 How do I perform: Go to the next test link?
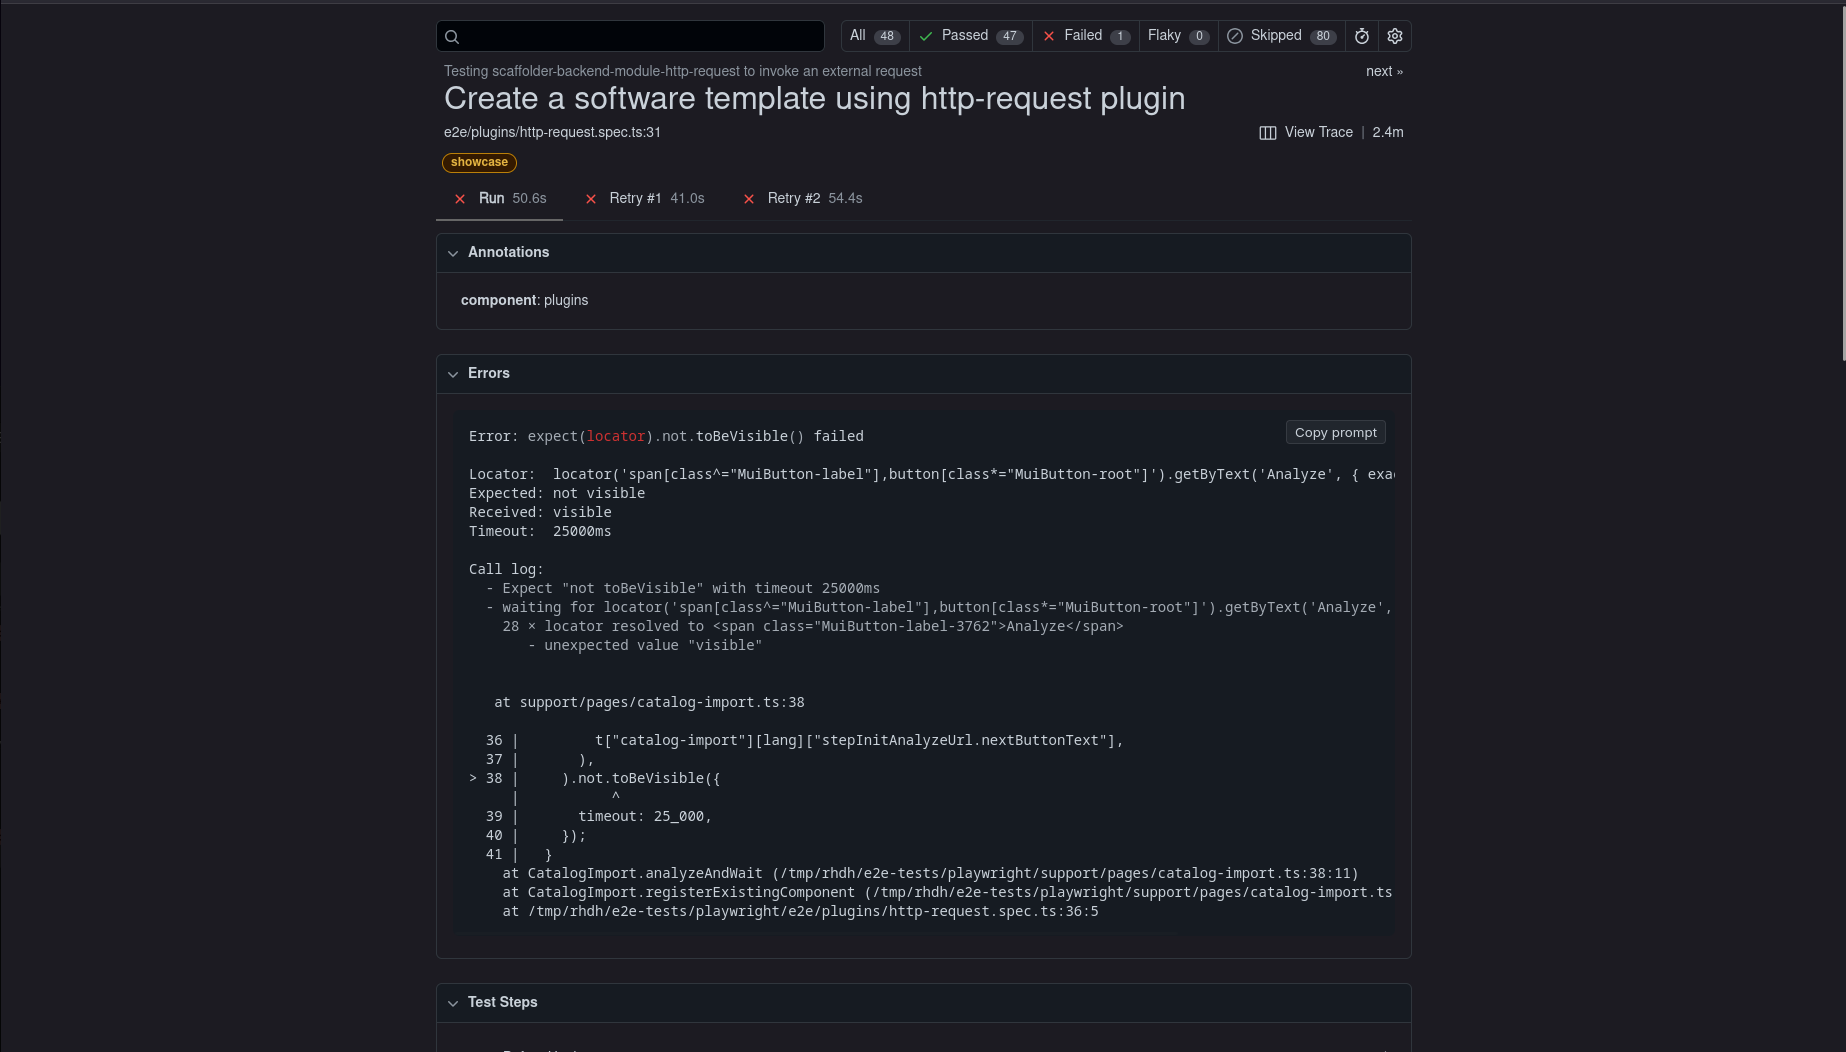pyautogui.click(x=1384, y=71)
